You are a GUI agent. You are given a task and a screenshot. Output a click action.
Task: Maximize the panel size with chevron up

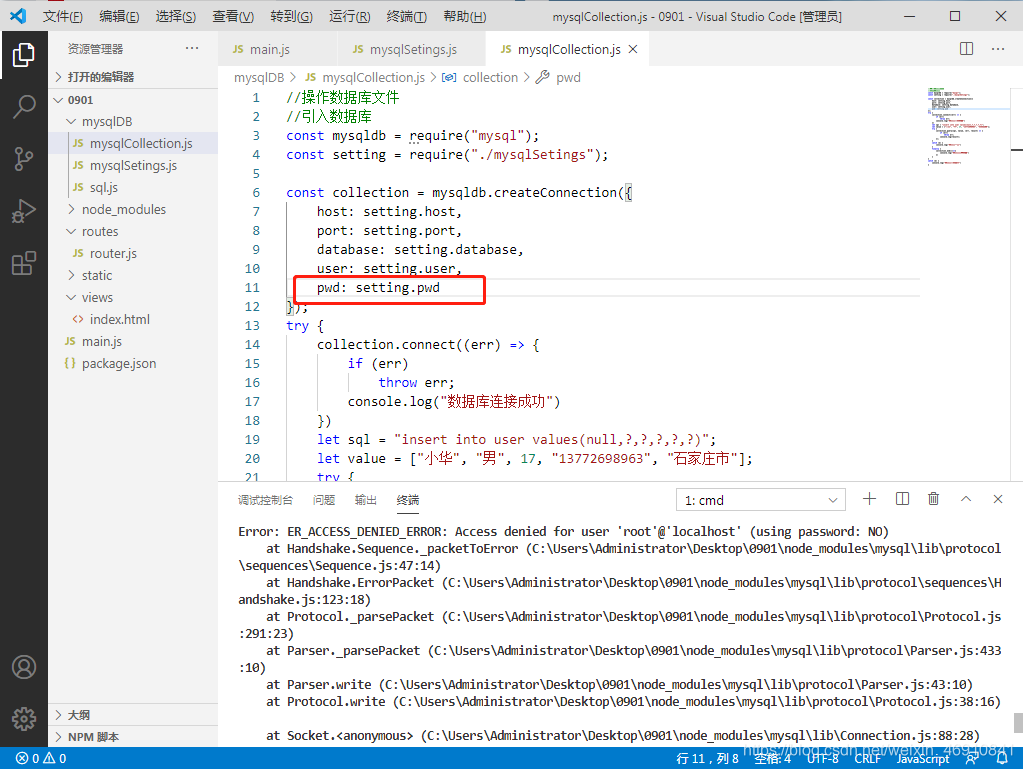coord(966,499)
